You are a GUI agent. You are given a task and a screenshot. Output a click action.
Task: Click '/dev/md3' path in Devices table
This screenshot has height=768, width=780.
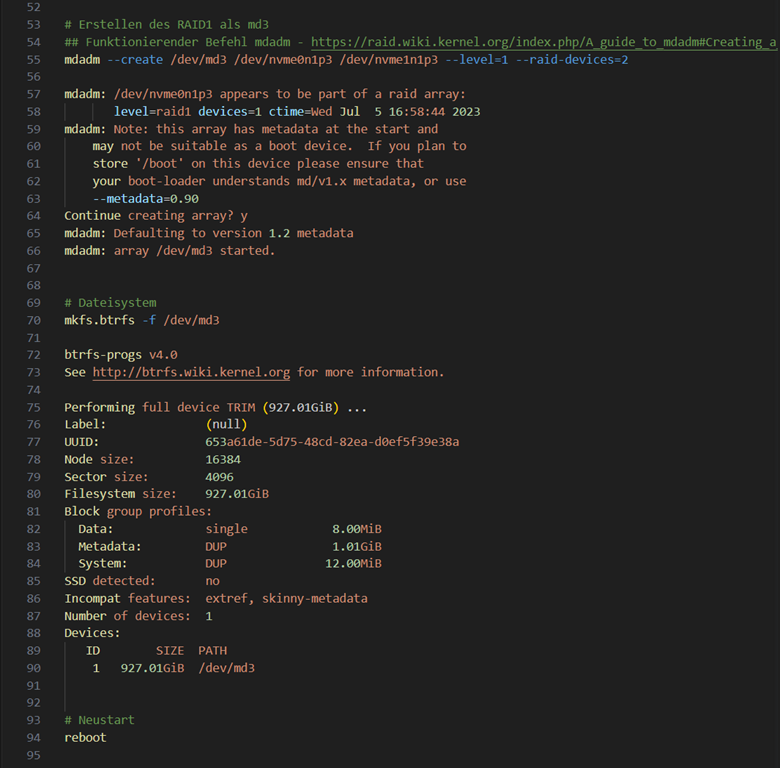(x=226, y=667)
